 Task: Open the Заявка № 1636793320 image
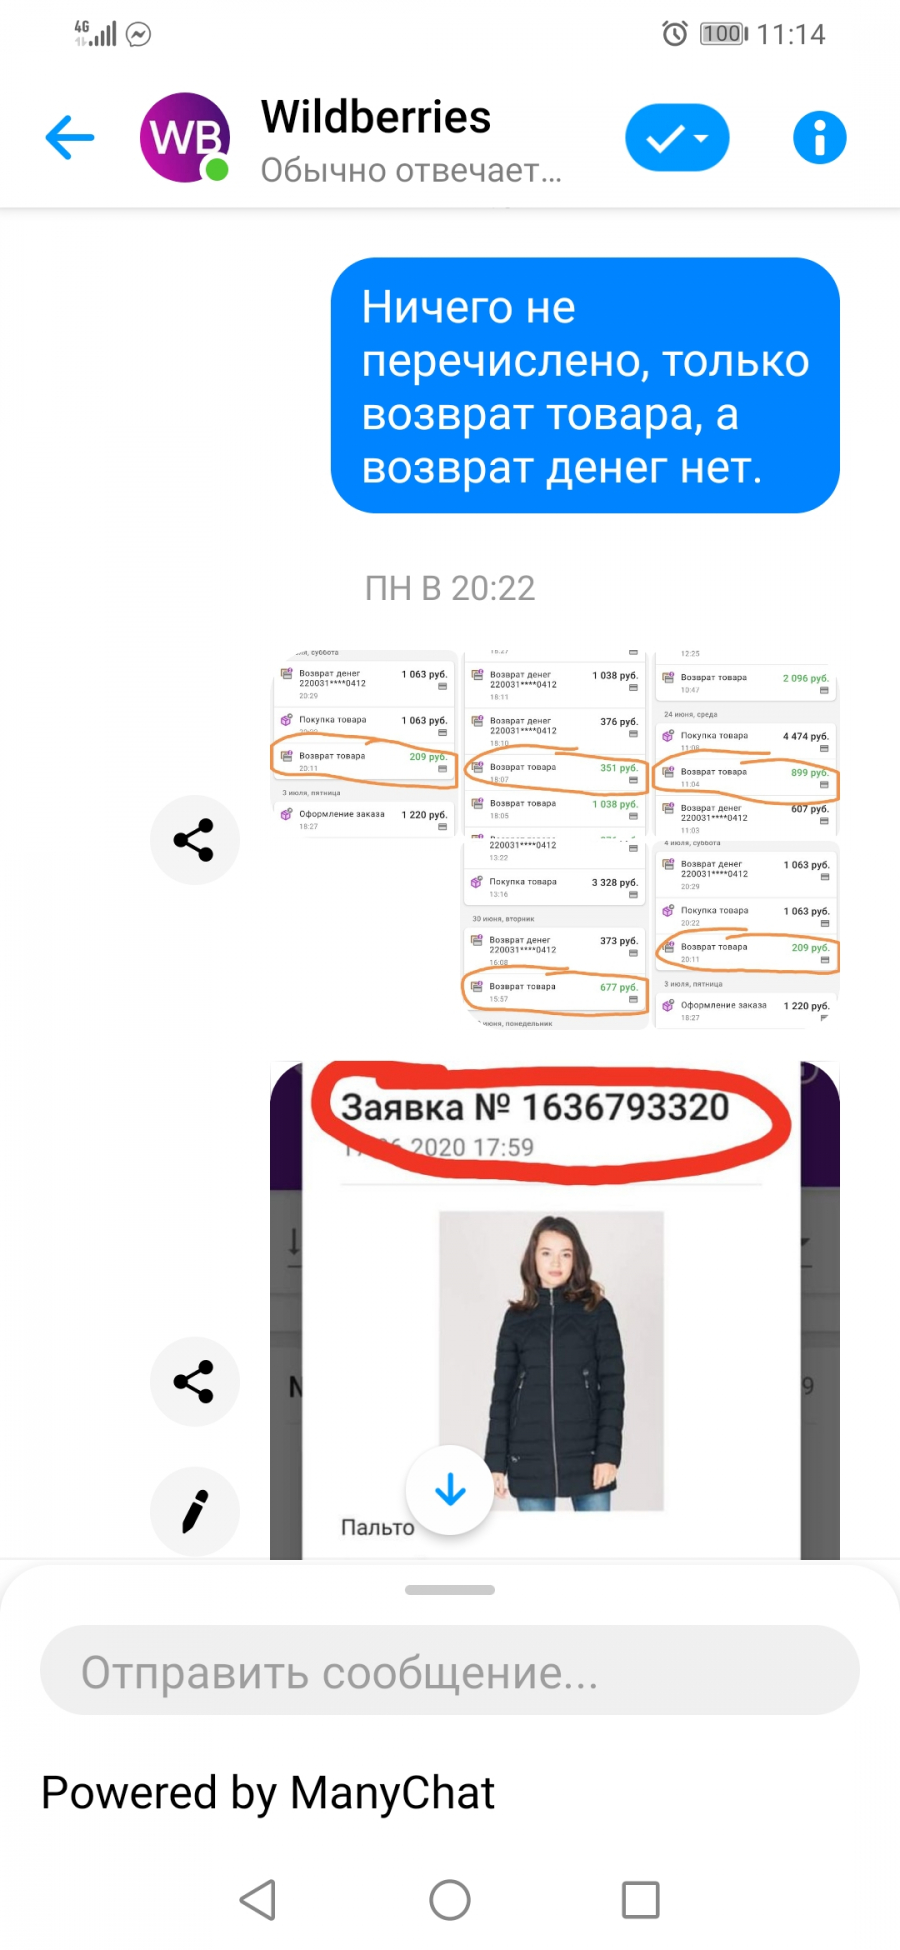(555, 1310)
